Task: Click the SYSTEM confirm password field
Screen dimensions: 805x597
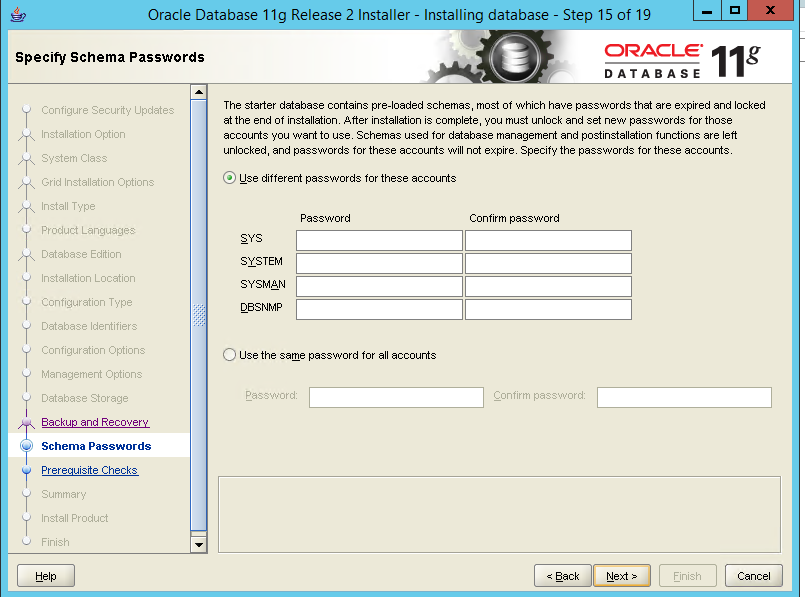Action: [548, 263]
